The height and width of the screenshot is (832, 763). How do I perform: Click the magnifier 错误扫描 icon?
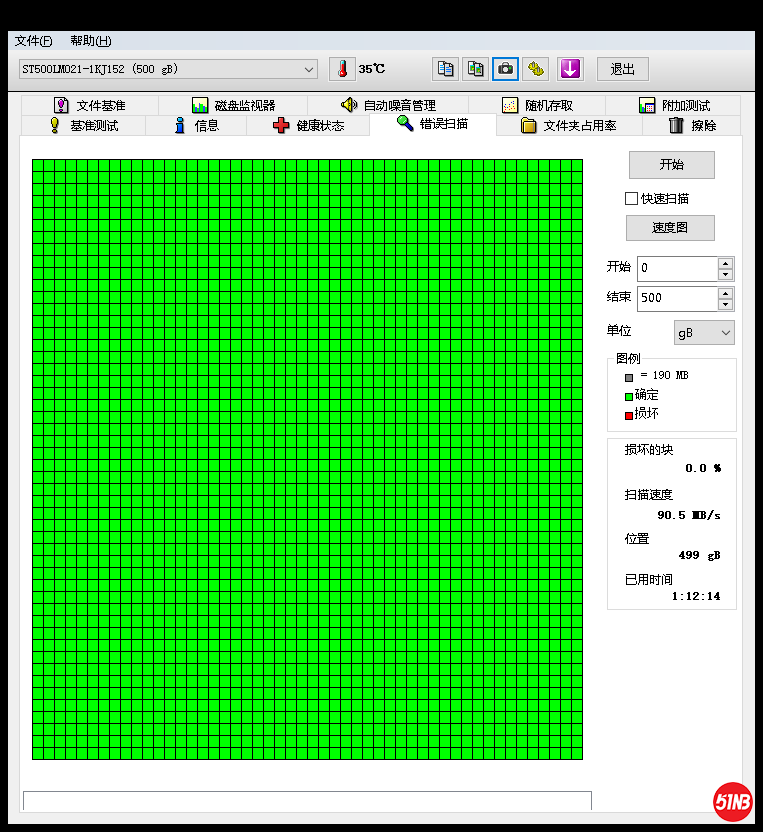tap(405, 123)
